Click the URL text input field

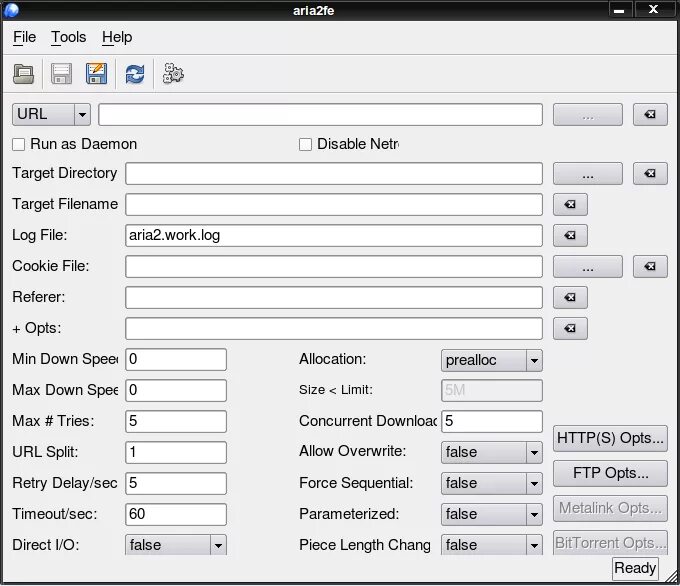(x=320, y=115)
